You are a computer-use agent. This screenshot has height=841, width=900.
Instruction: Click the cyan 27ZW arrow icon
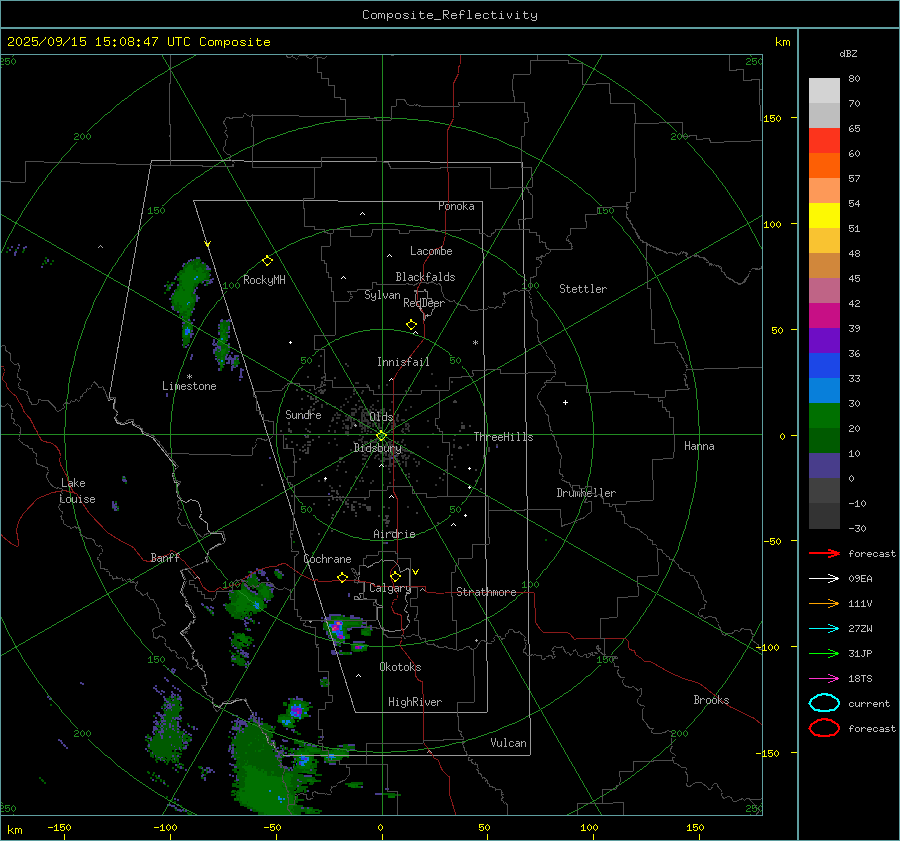[824, 629]
